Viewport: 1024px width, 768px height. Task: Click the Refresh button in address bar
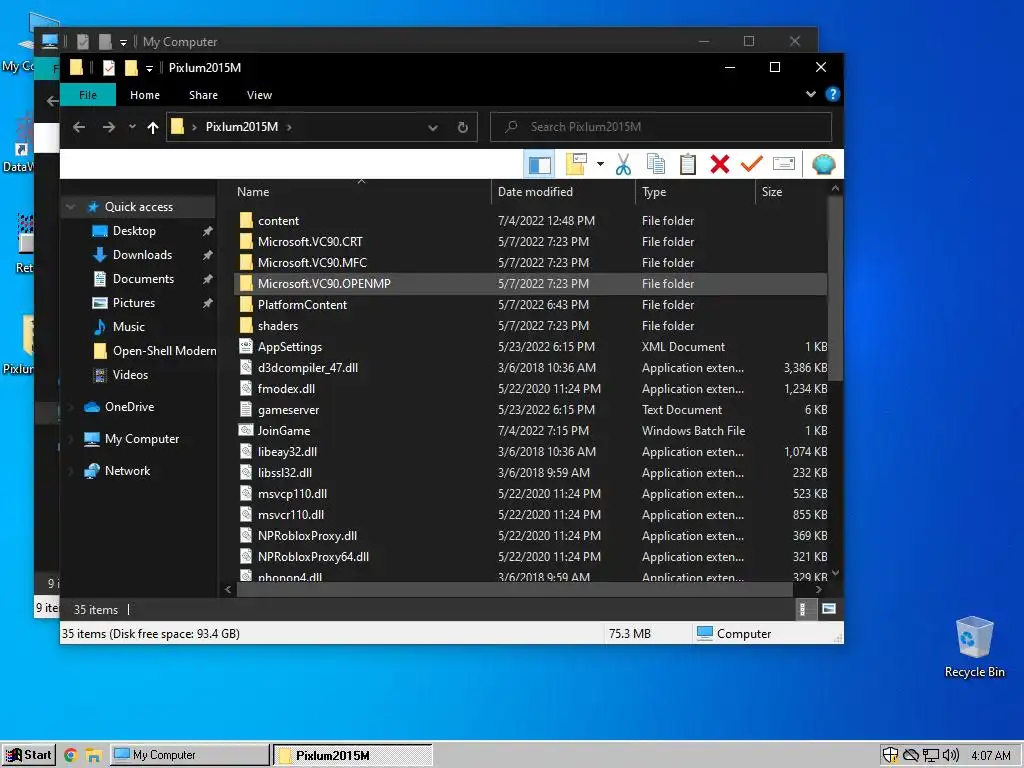(462, 127)
